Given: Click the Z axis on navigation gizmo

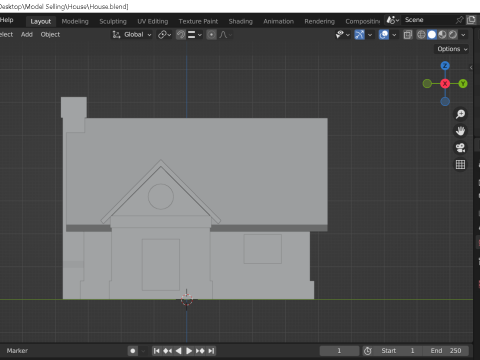Looking at the screenshot, I should [445, 66].
